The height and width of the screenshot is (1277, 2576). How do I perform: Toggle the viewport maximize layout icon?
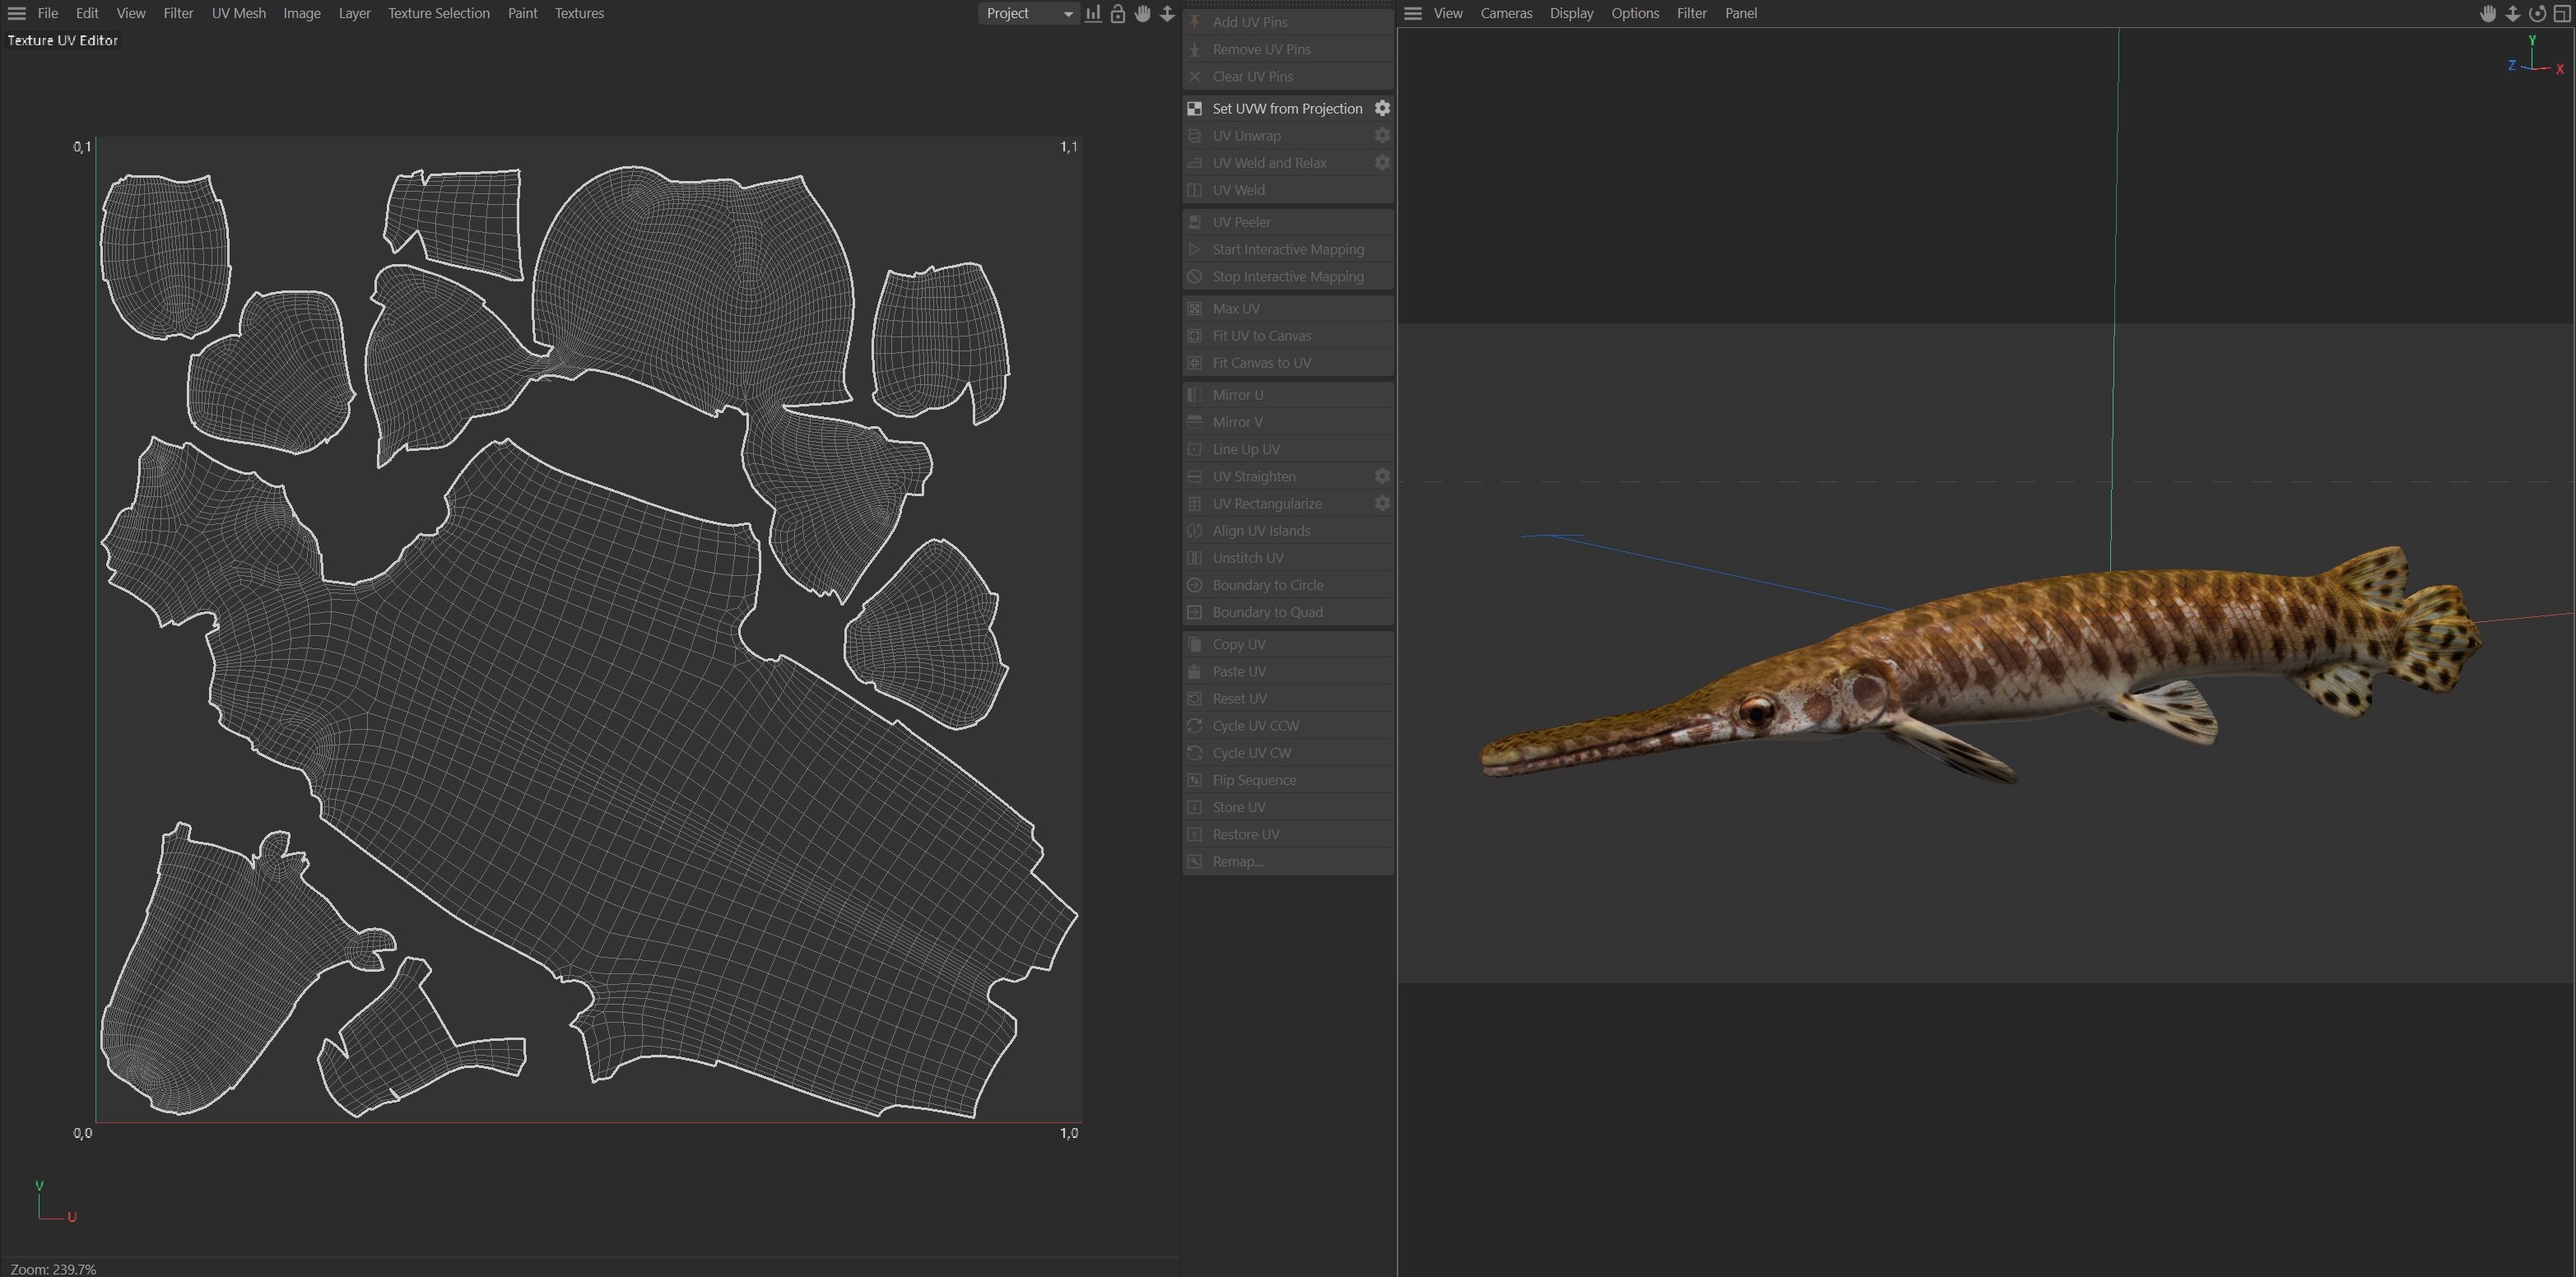2562,14
